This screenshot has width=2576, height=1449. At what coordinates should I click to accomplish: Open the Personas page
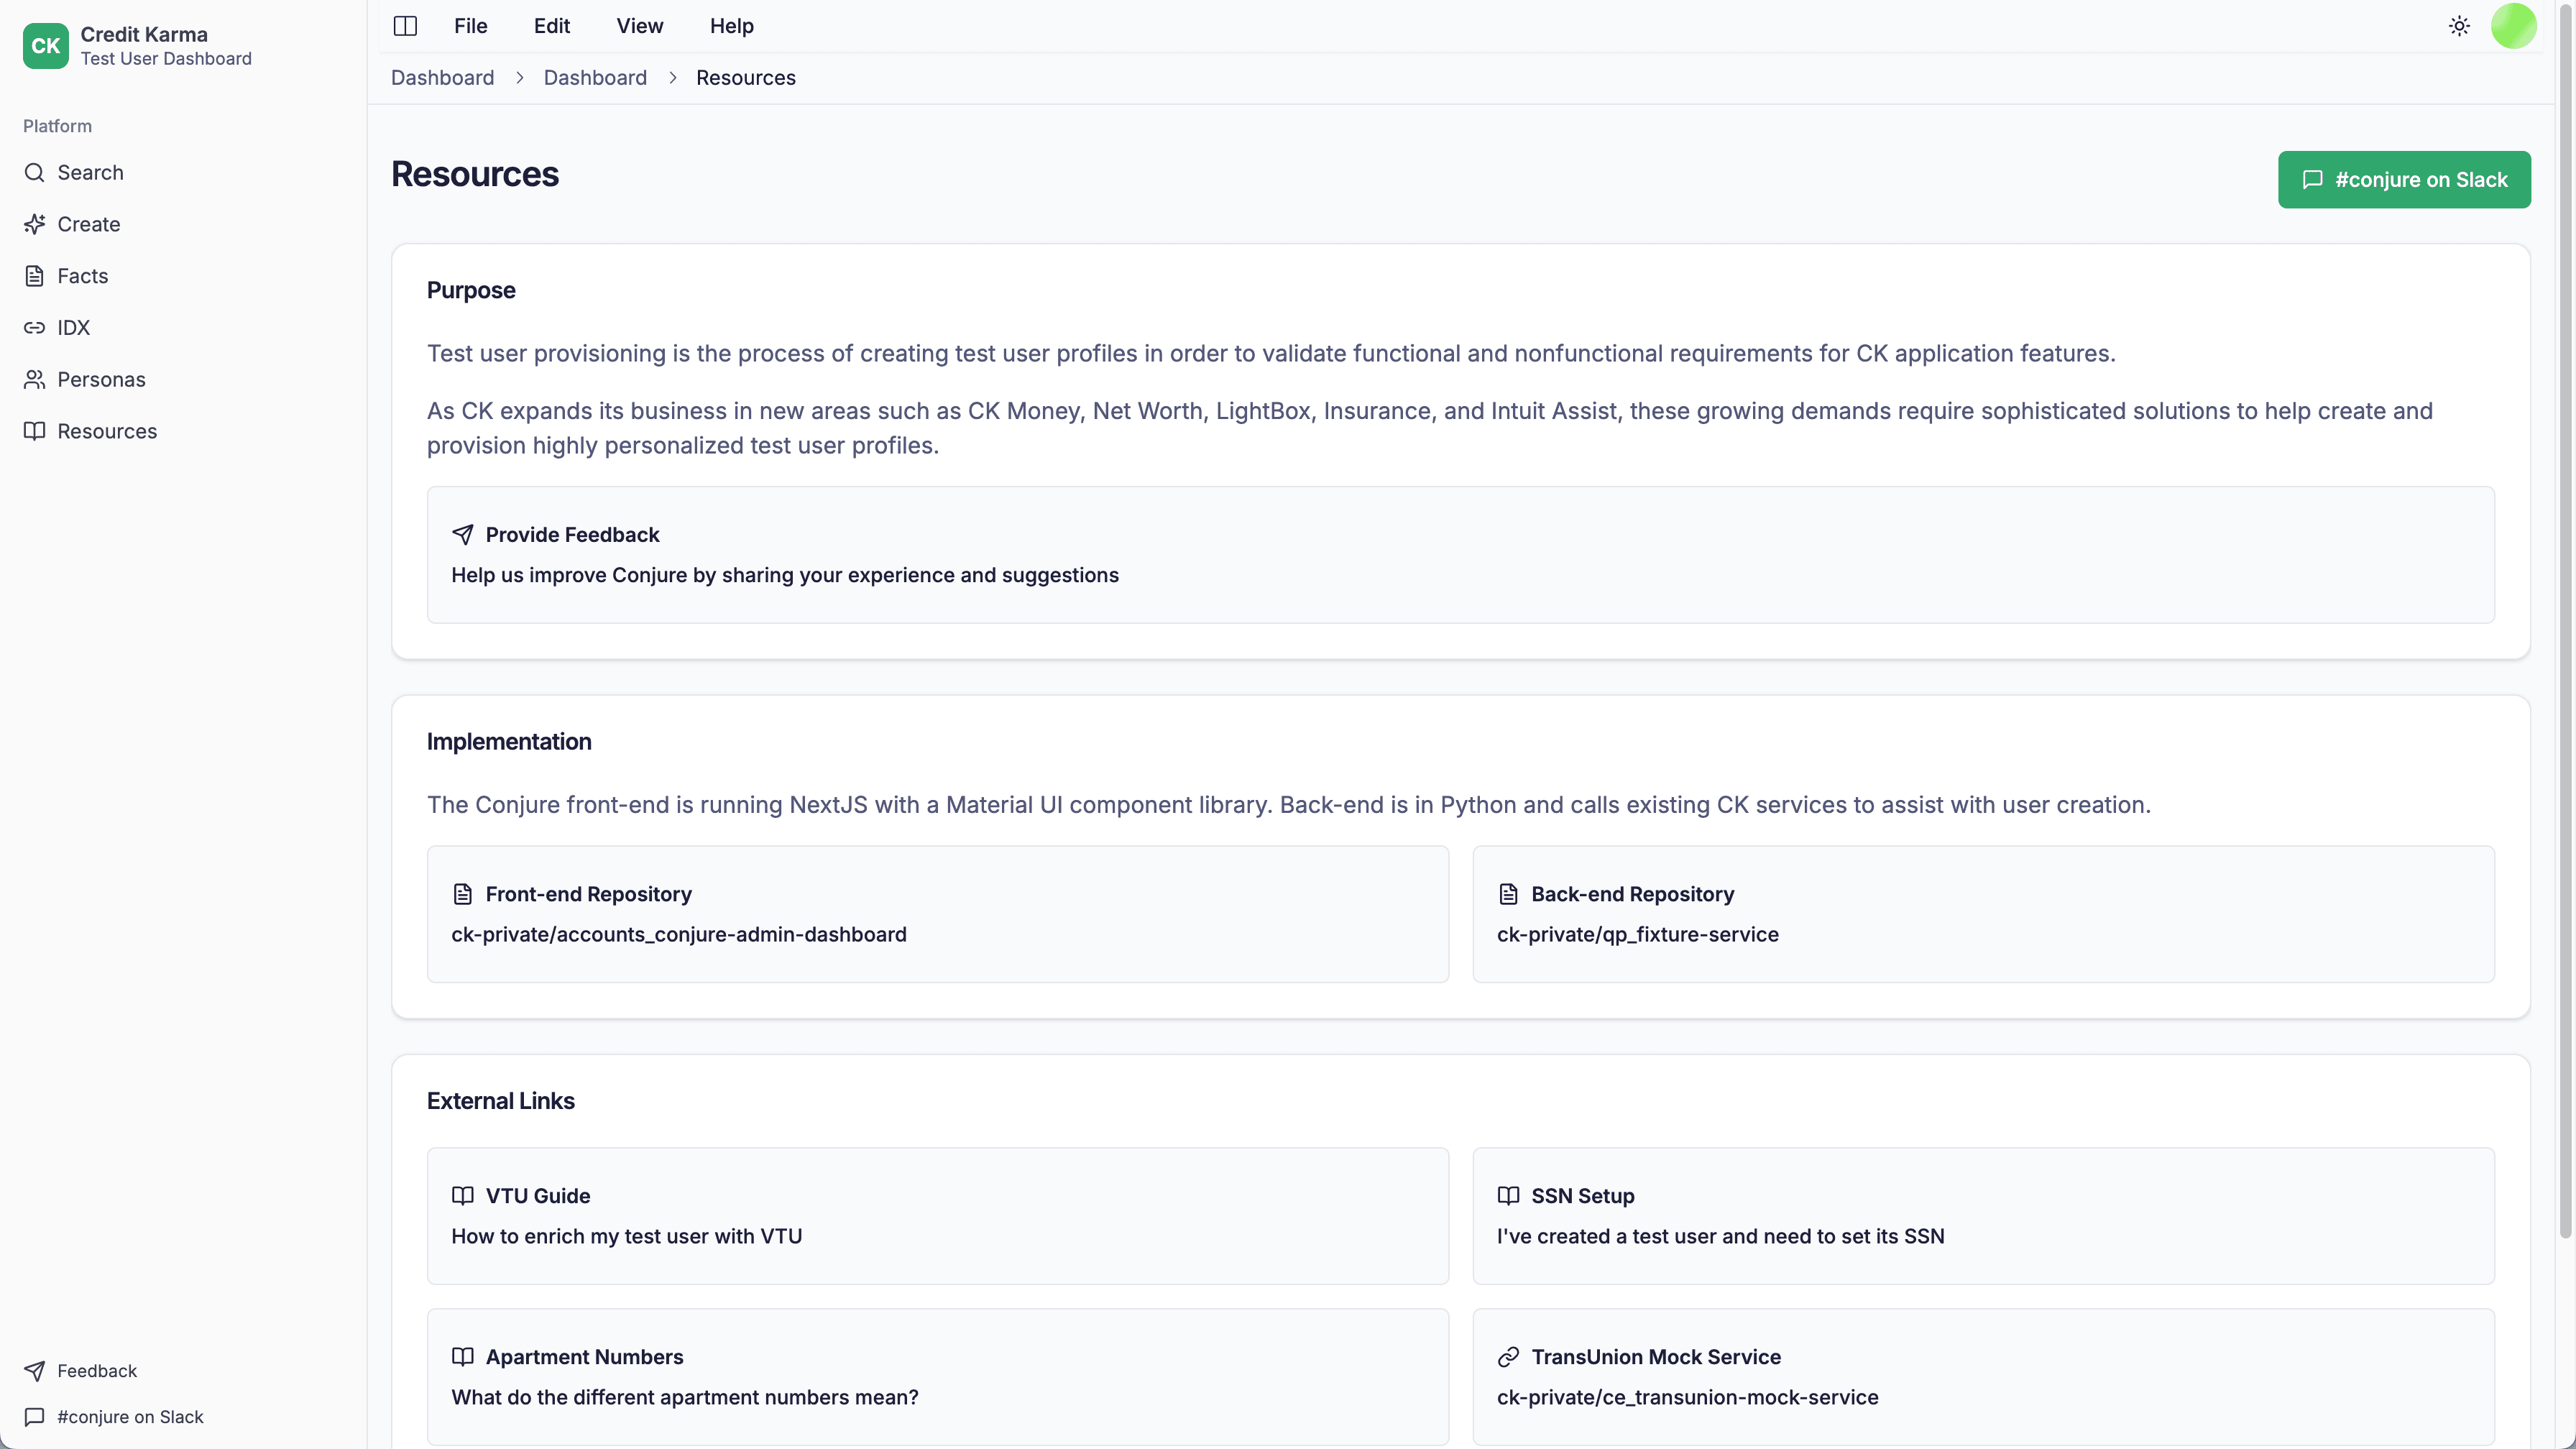101,379
